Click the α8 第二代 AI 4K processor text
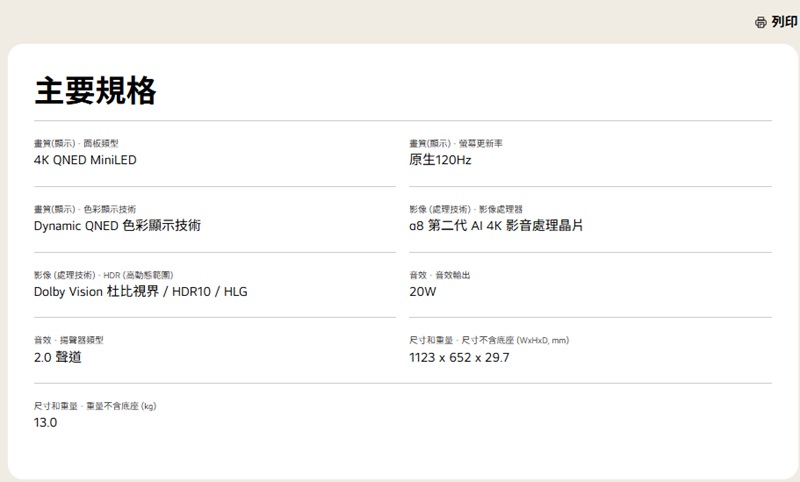 click(x=496, y=226)
